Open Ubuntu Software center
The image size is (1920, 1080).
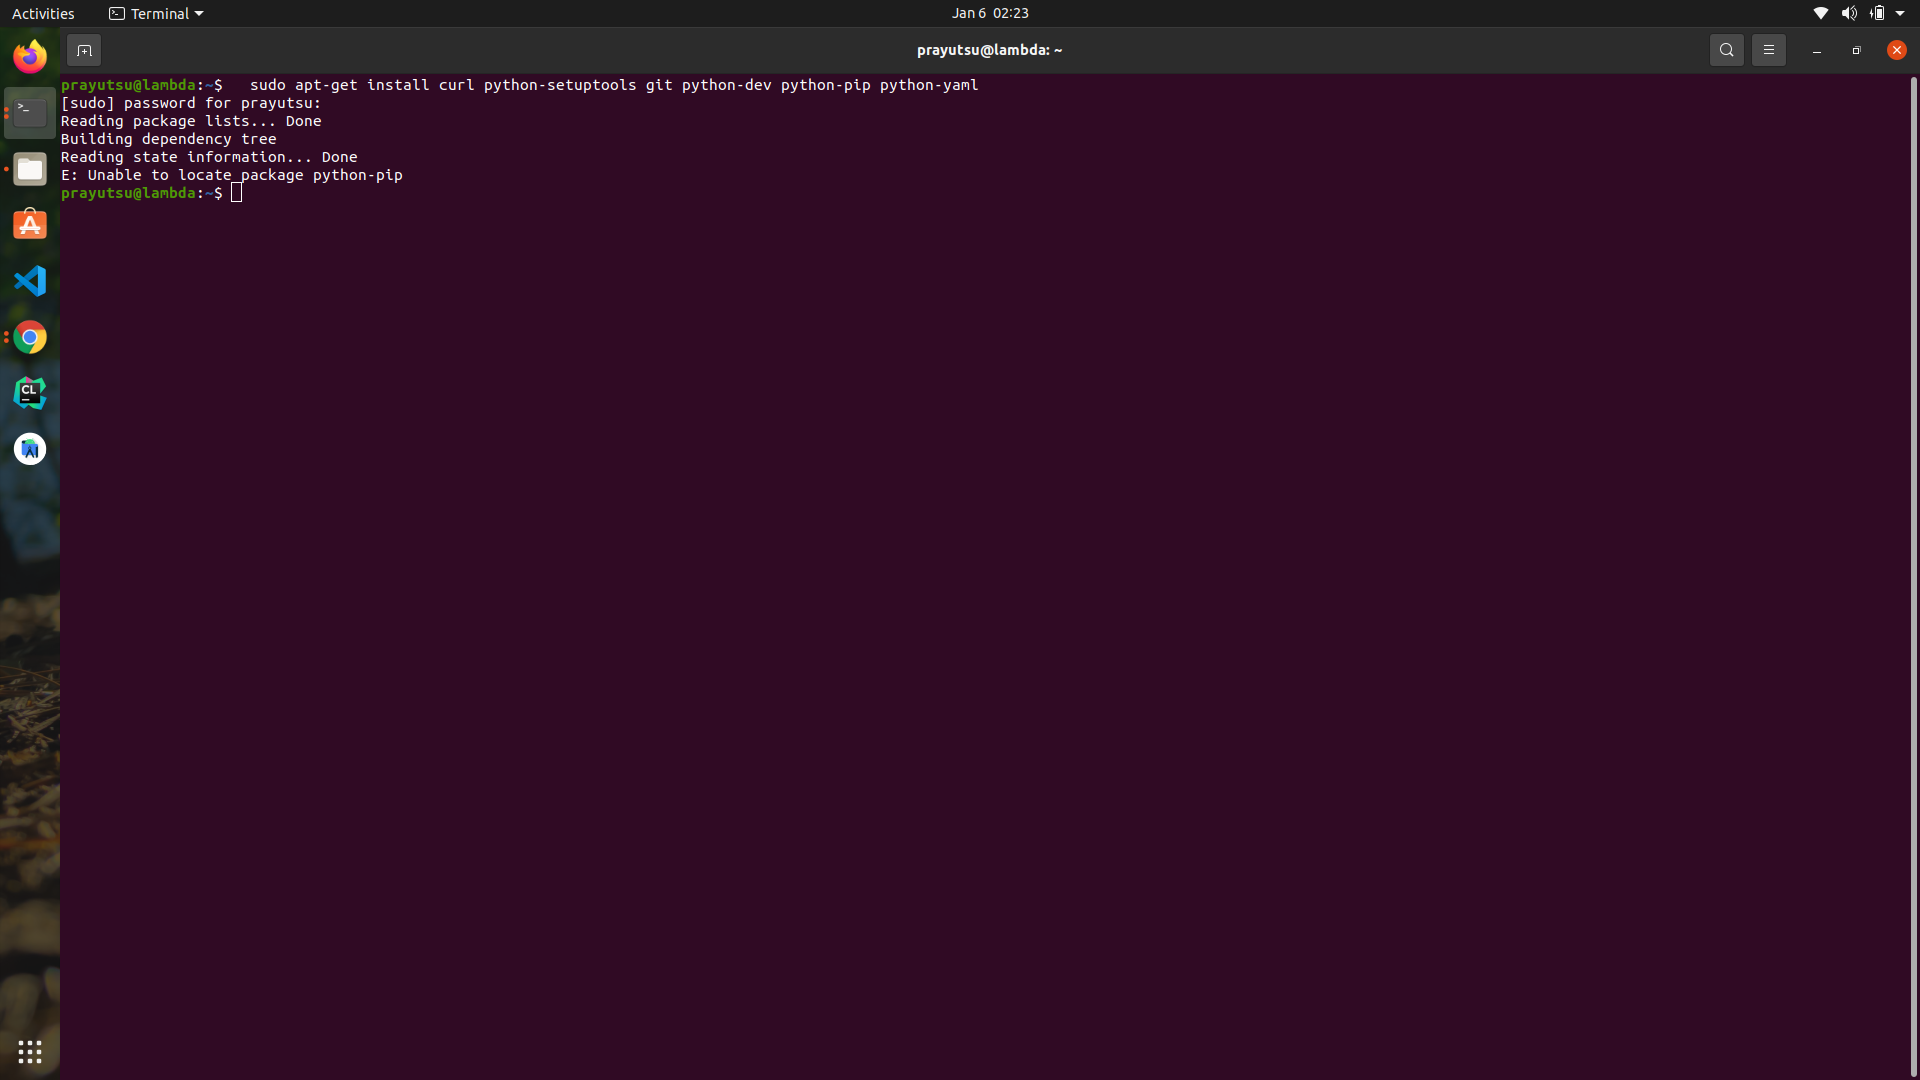[x=30, y=225]
